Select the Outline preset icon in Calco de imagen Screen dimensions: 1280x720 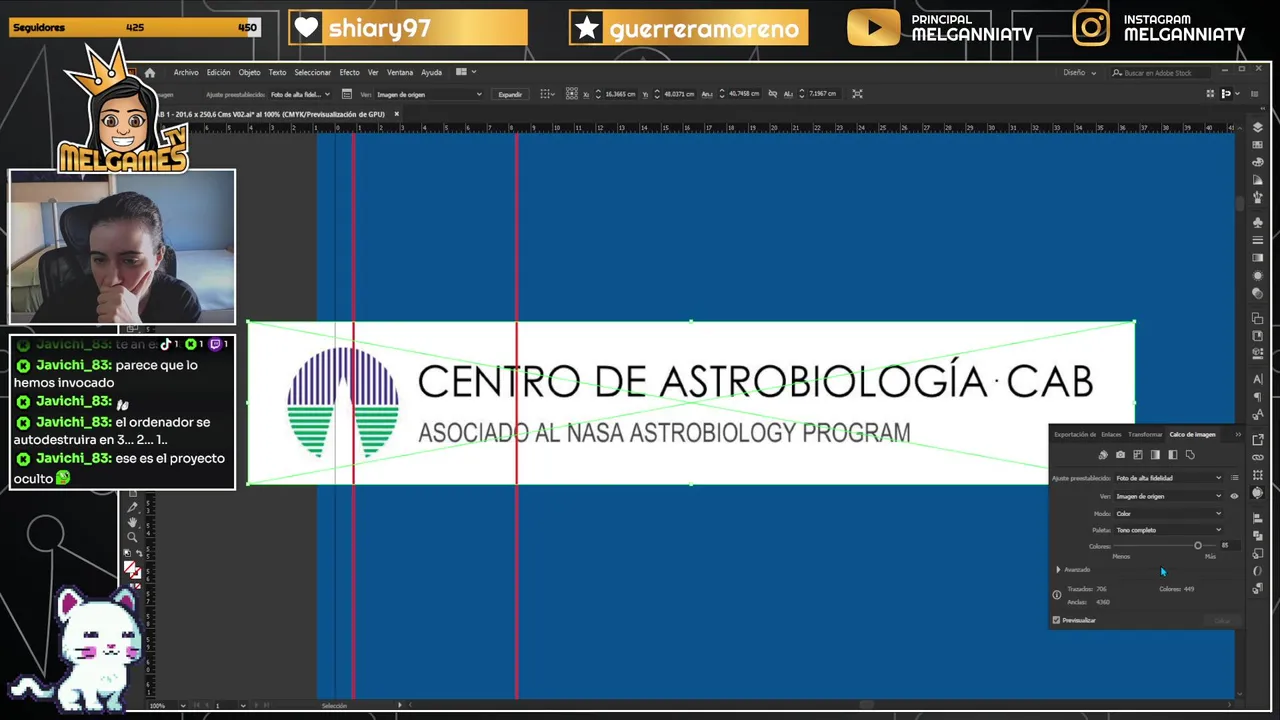[x=1190, y=455]
